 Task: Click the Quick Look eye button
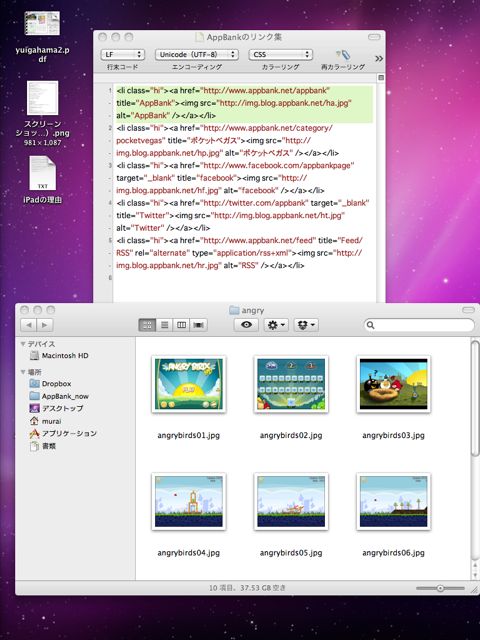coord(246,325)
